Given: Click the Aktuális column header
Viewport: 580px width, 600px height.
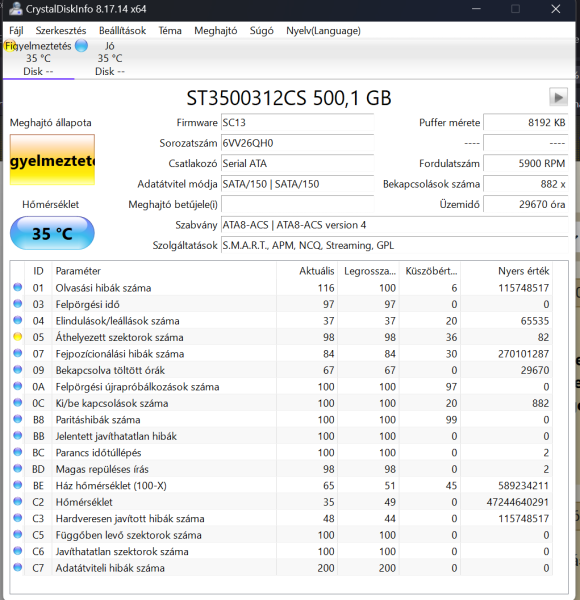Looking at the screenshot, I should [x=307, y=271].
